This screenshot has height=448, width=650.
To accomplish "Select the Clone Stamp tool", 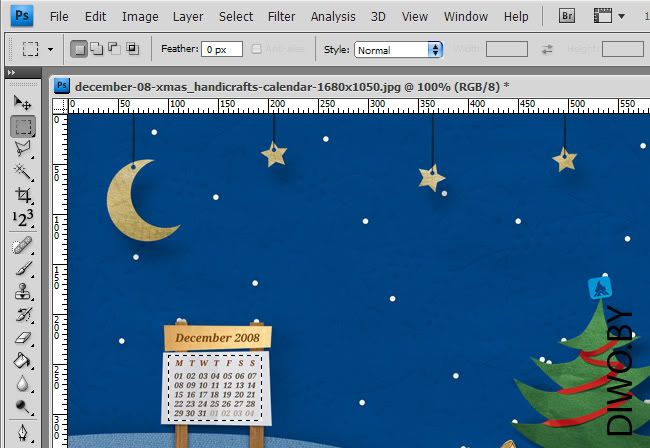I will pyautogui.click(x=23, y=291).
